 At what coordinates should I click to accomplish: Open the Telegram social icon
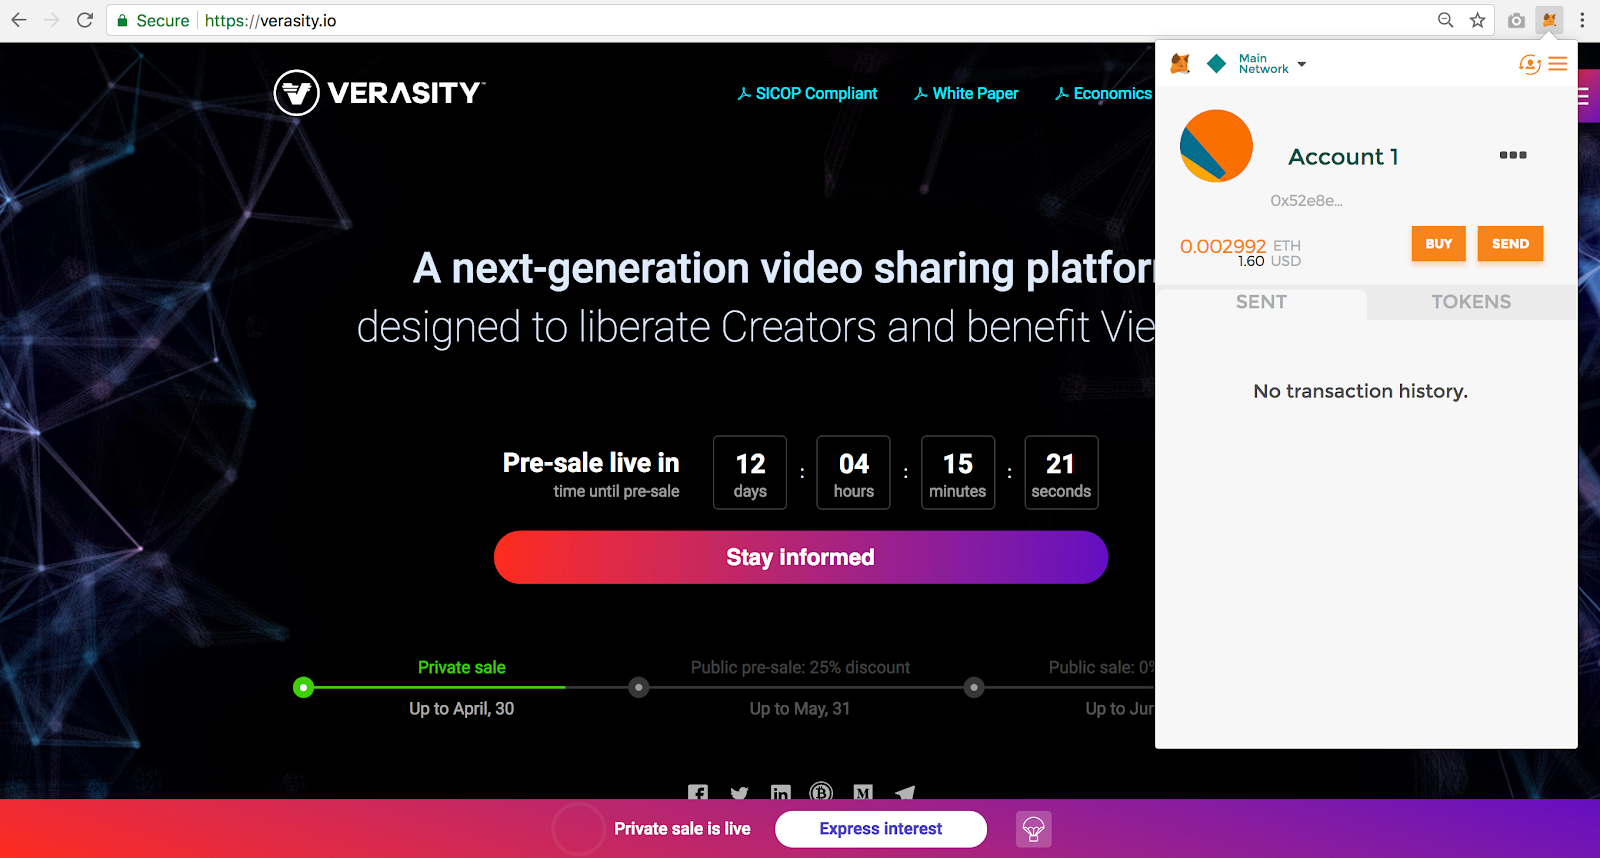point(905,793)
